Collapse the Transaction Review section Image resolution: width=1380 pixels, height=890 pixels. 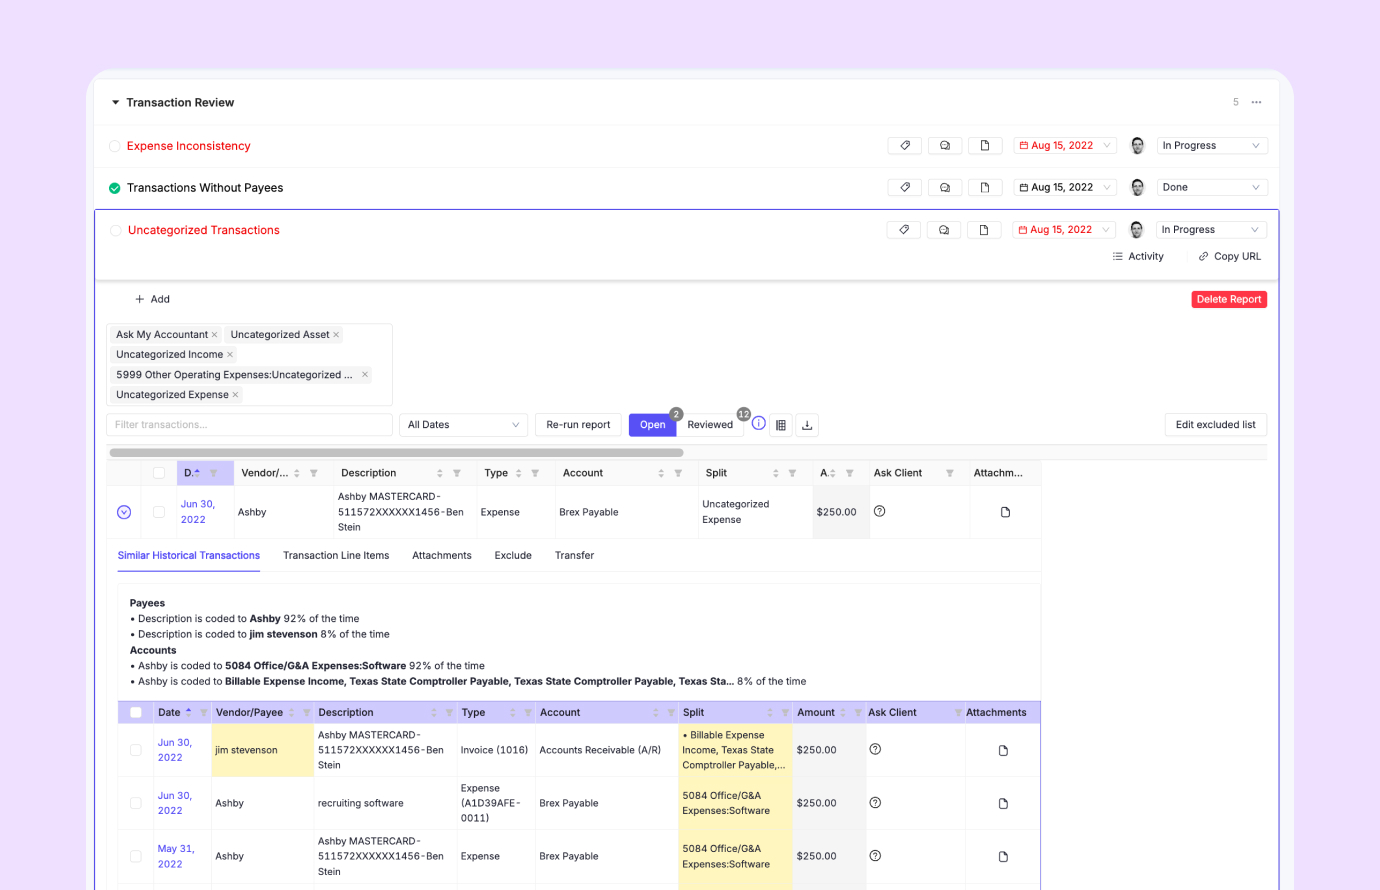115,103
